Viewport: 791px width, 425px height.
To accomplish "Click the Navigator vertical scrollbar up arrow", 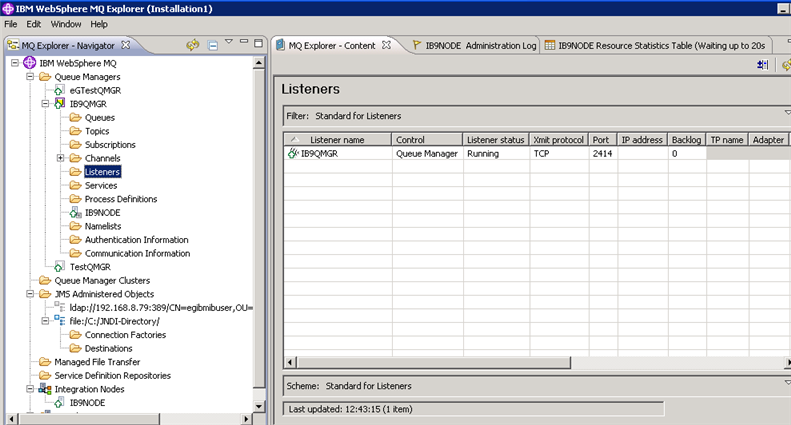I will [259, 63].
